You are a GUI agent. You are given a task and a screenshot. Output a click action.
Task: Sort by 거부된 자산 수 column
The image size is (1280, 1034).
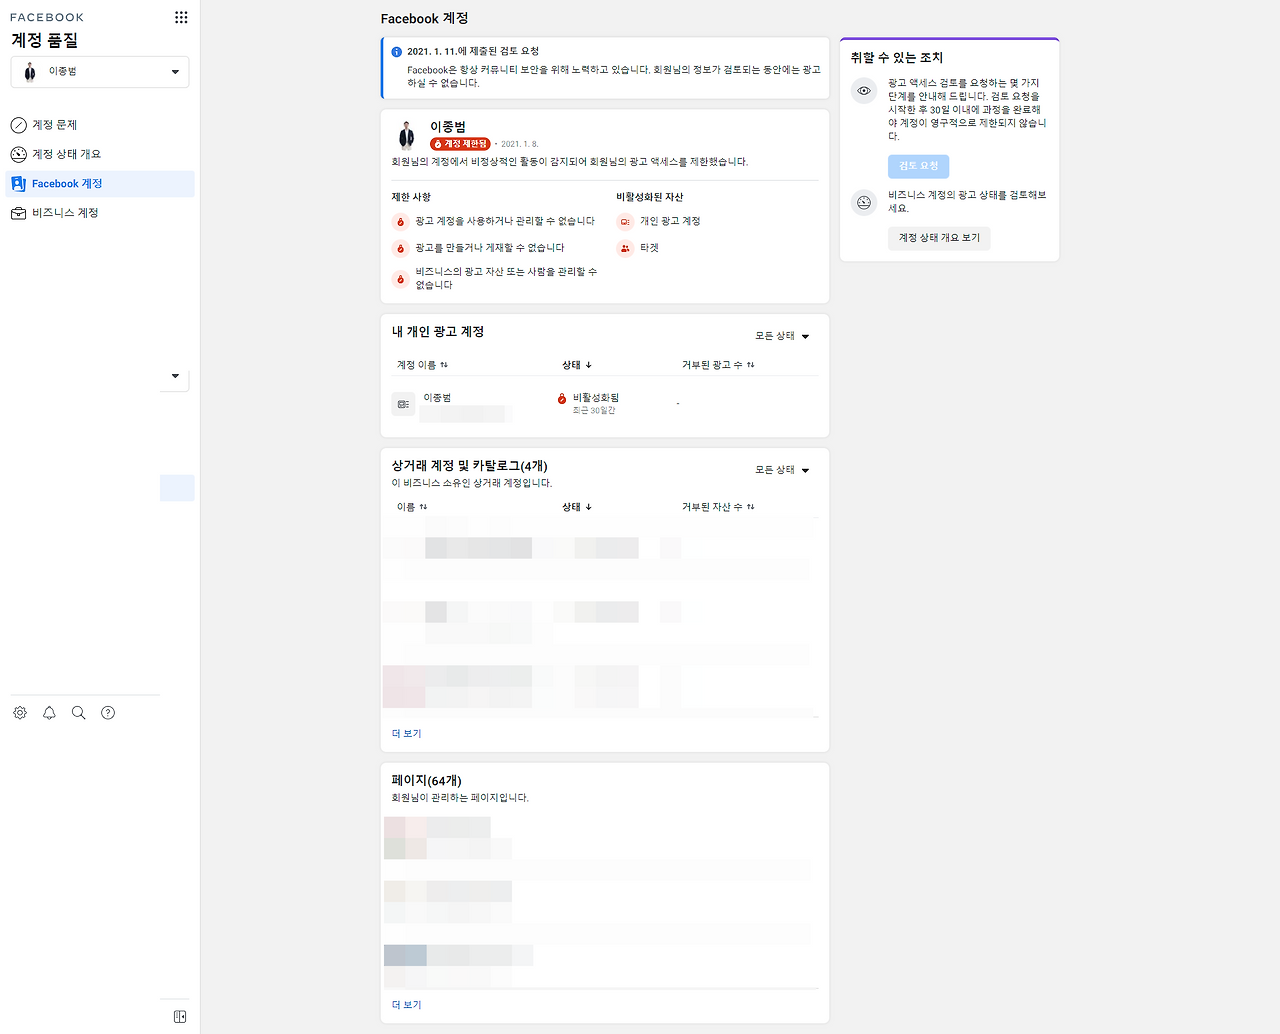pos(718,507)
